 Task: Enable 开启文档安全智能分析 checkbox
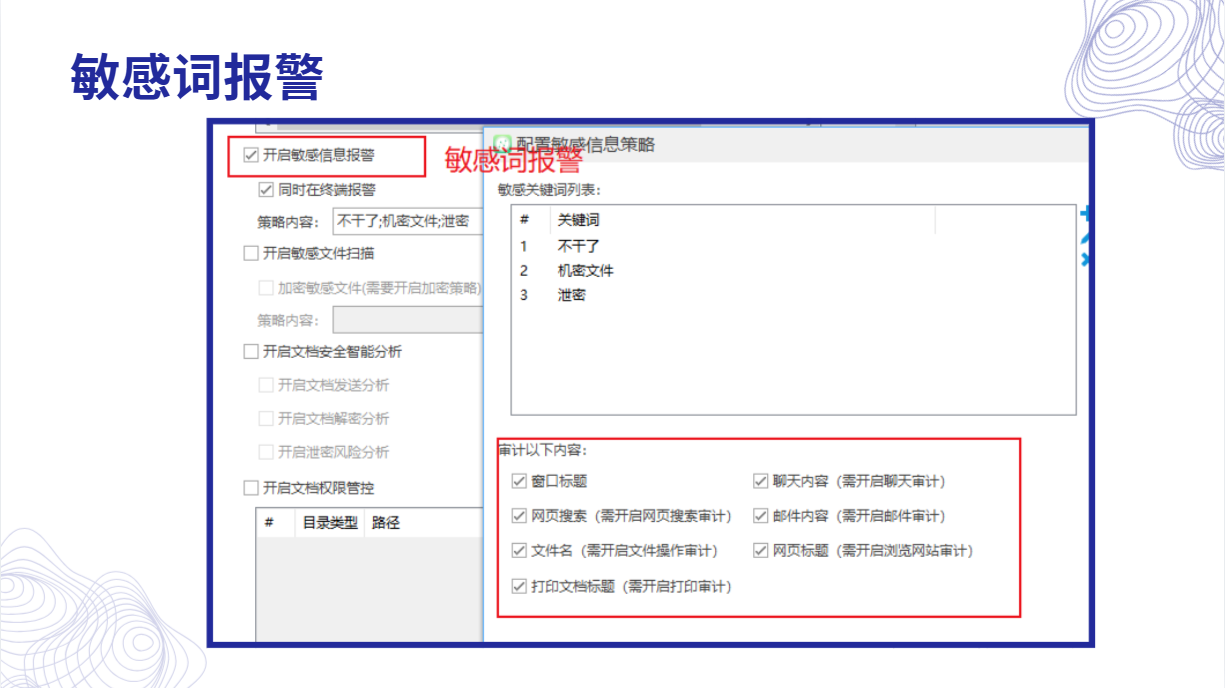pyautogui.click(x=251, y=352)
